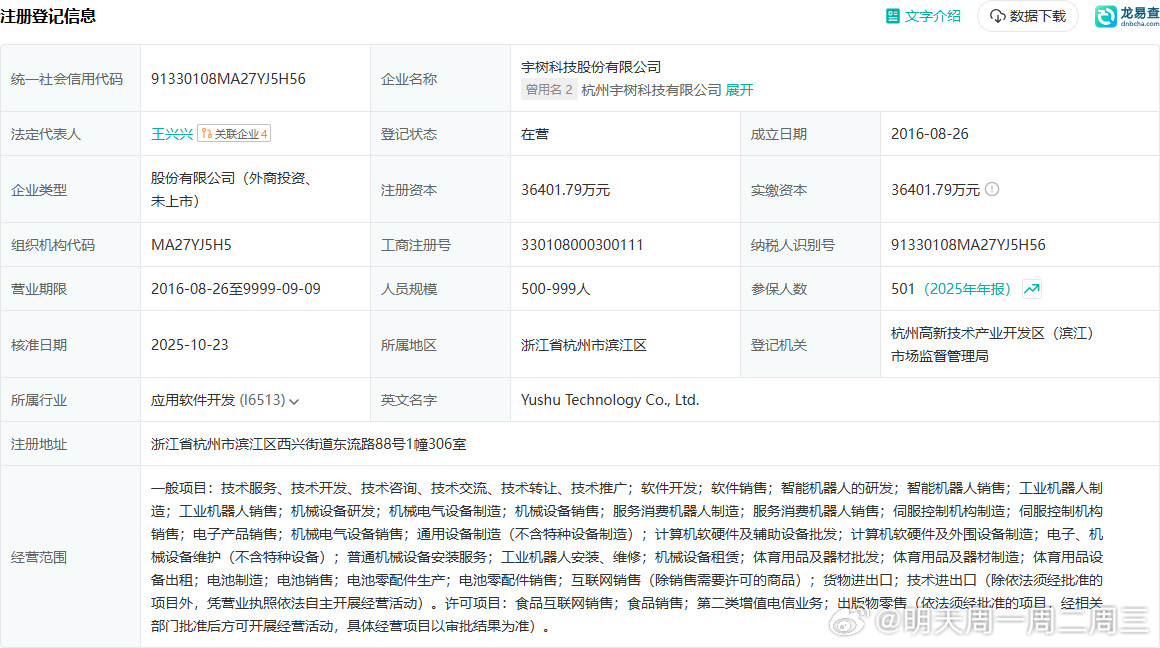The image size is (1160, 648).
Task: Open the 2025年年报 annual report link
Action: point(967,289)
